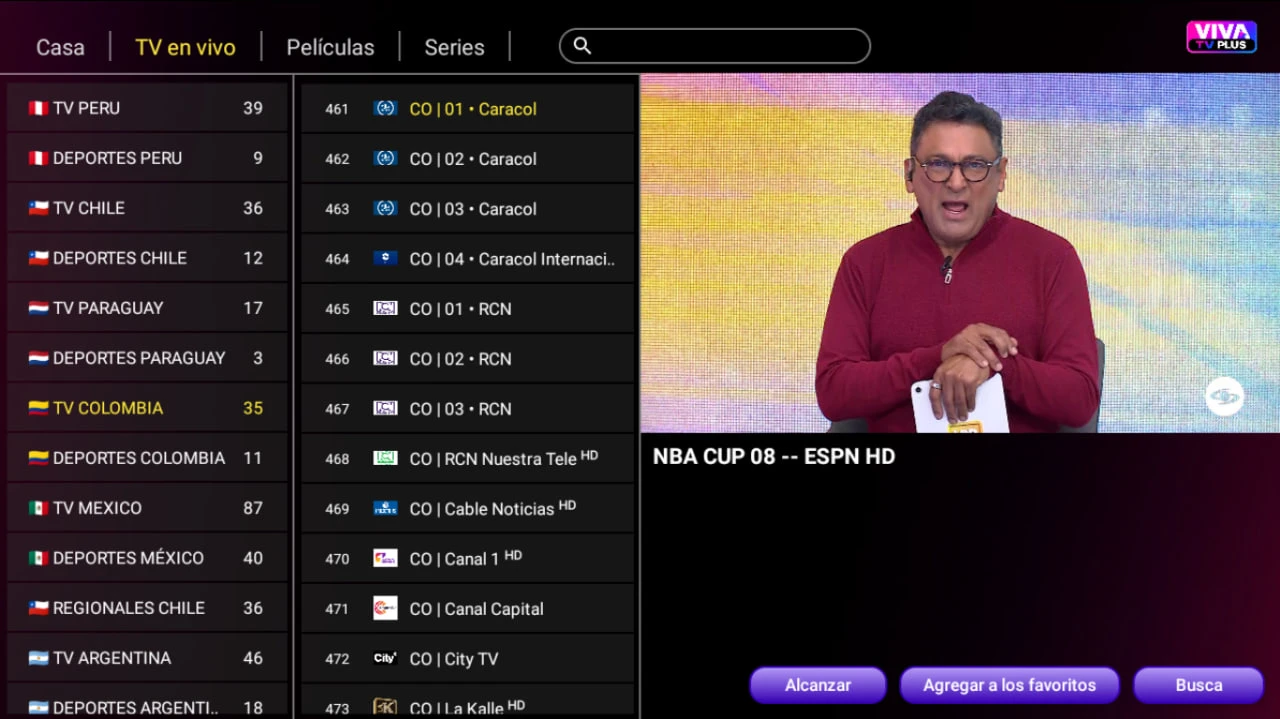This screenshot has height=719, width=1280.
Task: Click the Caracol logo on channel 463
Action: 385,208
